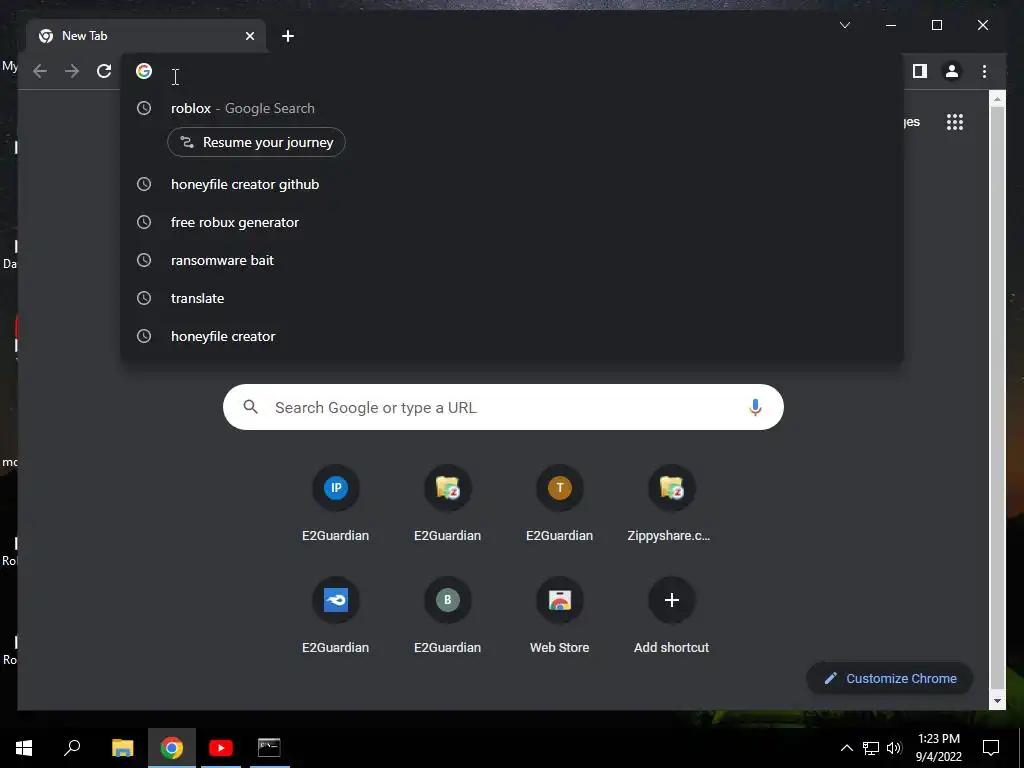The width and height of the screenshot is (1024, 768).
Task: Click the Search Google or type a URL box
Action: (503, 408)
